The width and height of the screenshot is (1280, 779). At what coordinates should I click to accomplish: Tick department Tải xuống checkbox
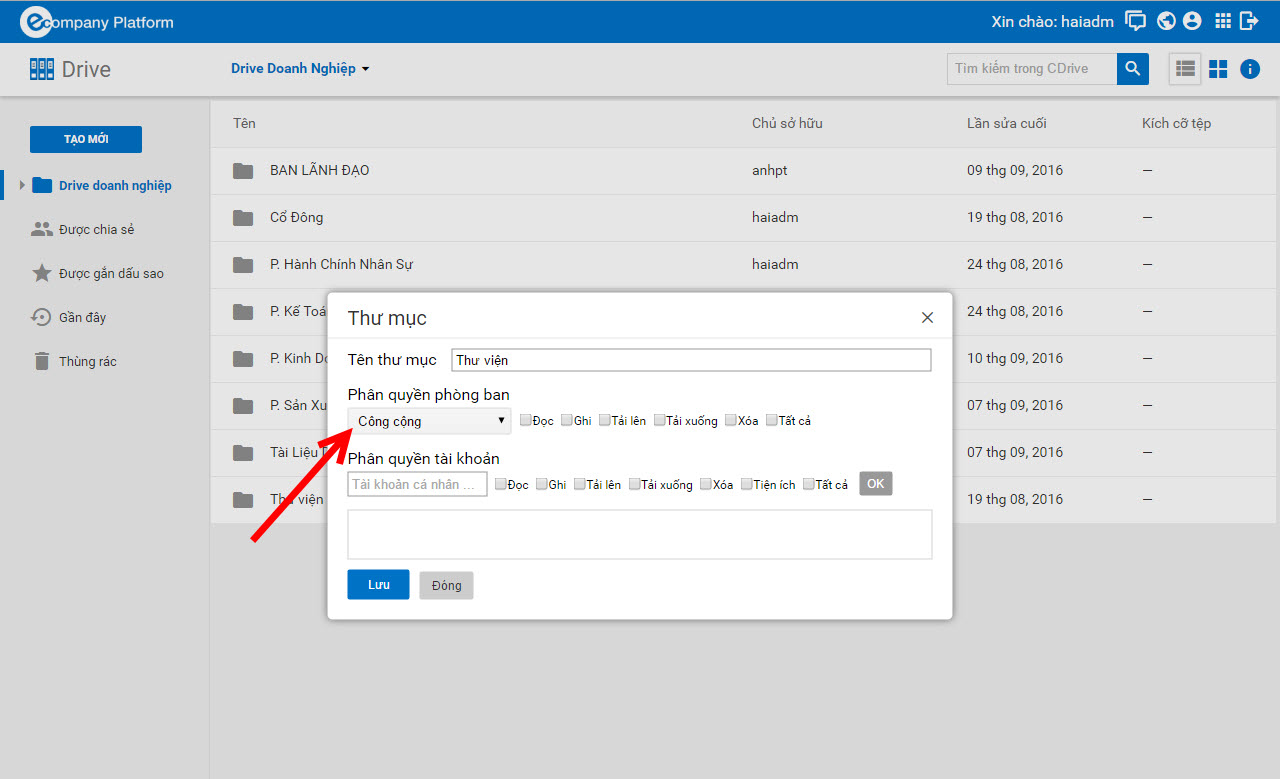click(x=660, y=420)
